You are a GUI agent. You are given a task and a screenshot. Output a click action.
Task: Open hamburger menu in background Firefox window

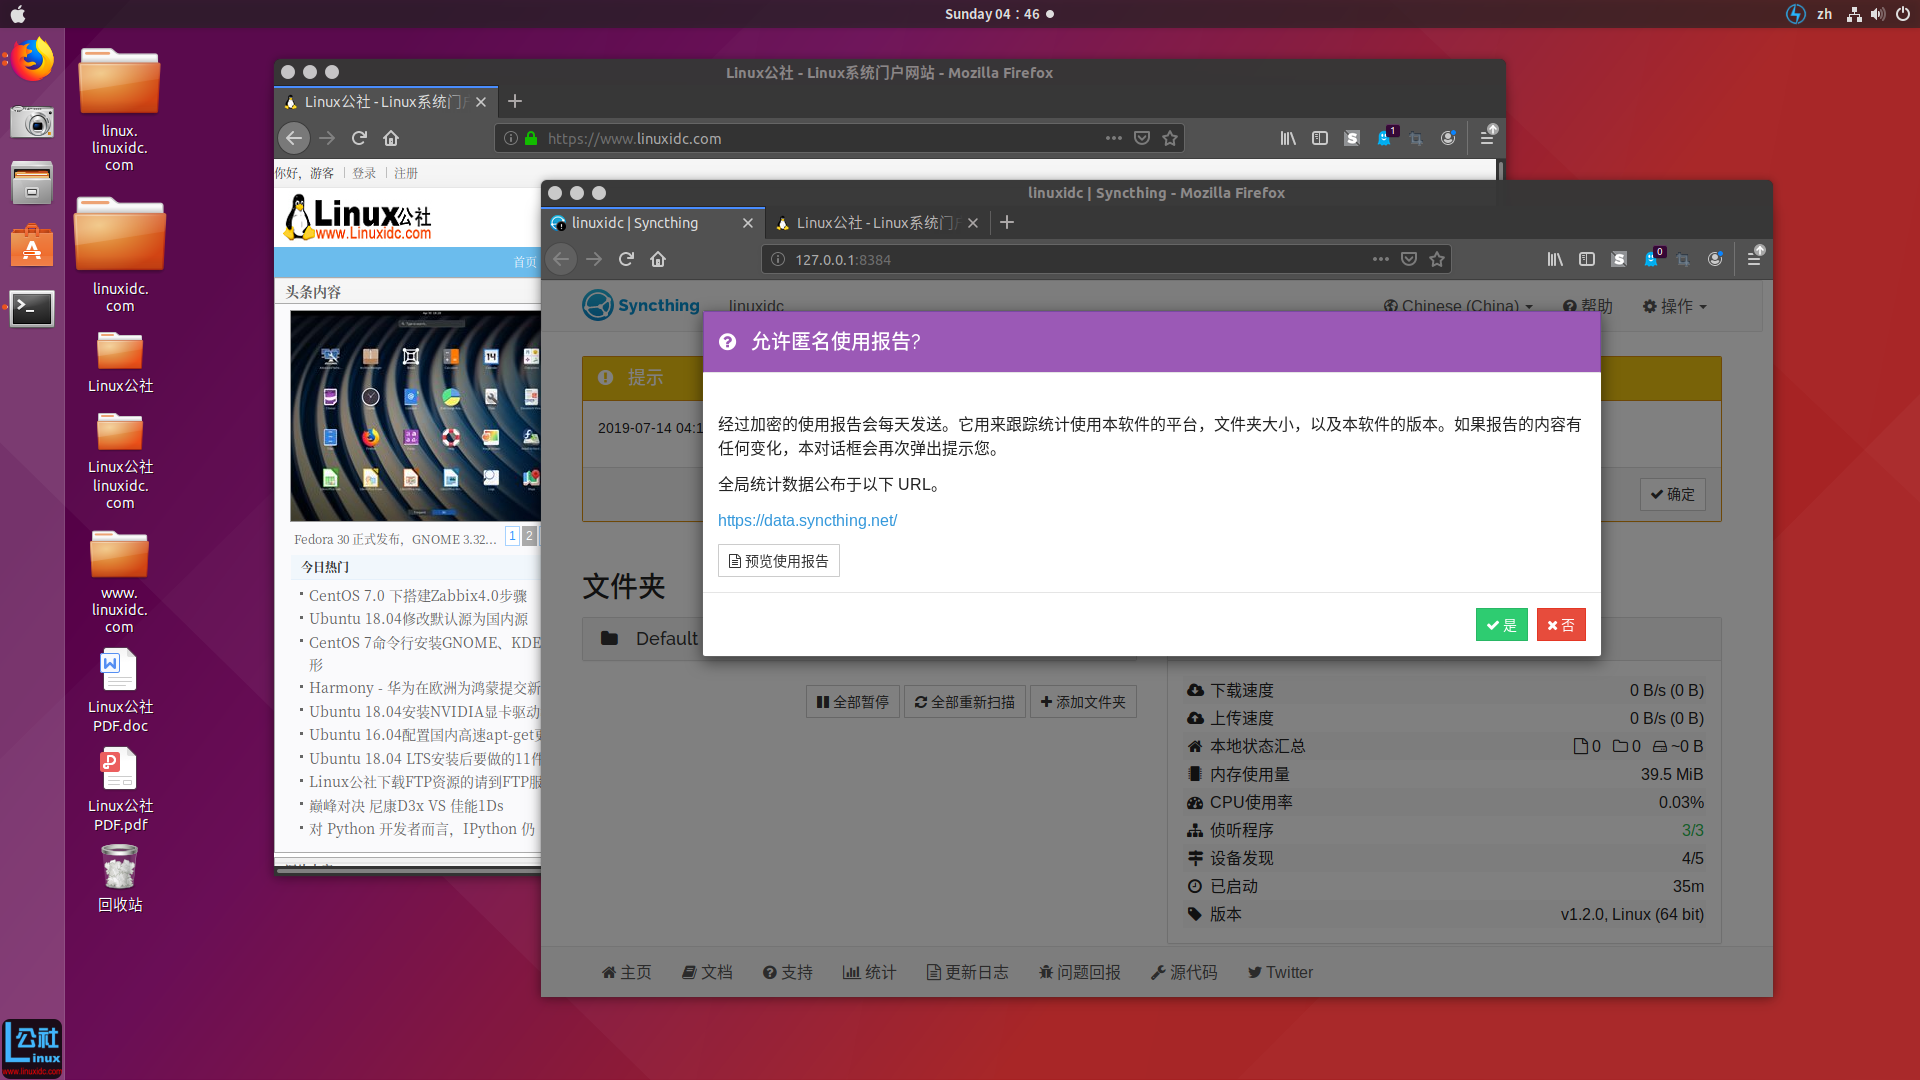pos(1487,138)
